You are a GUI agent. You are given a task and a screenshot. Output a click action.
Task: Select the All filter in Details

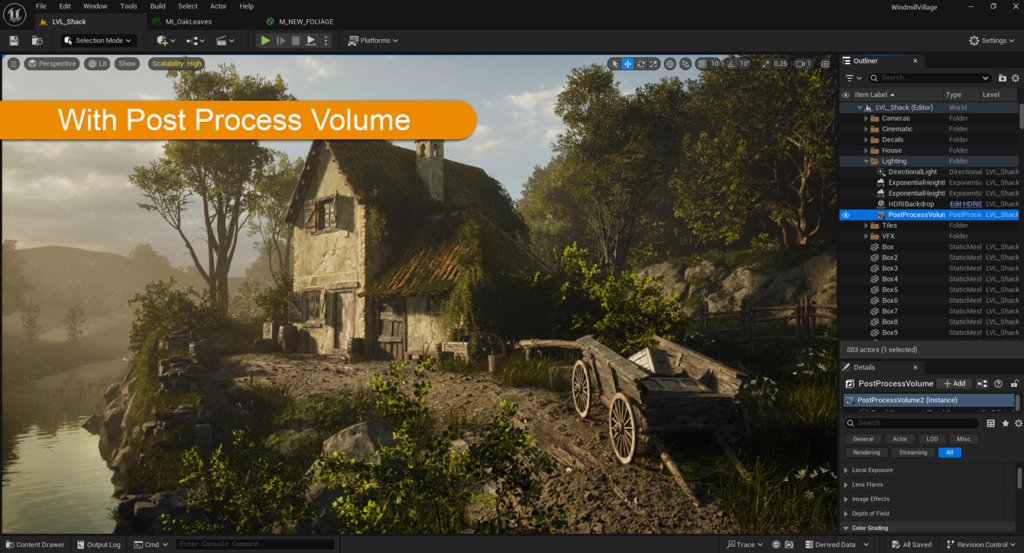(x=950, y=452)
